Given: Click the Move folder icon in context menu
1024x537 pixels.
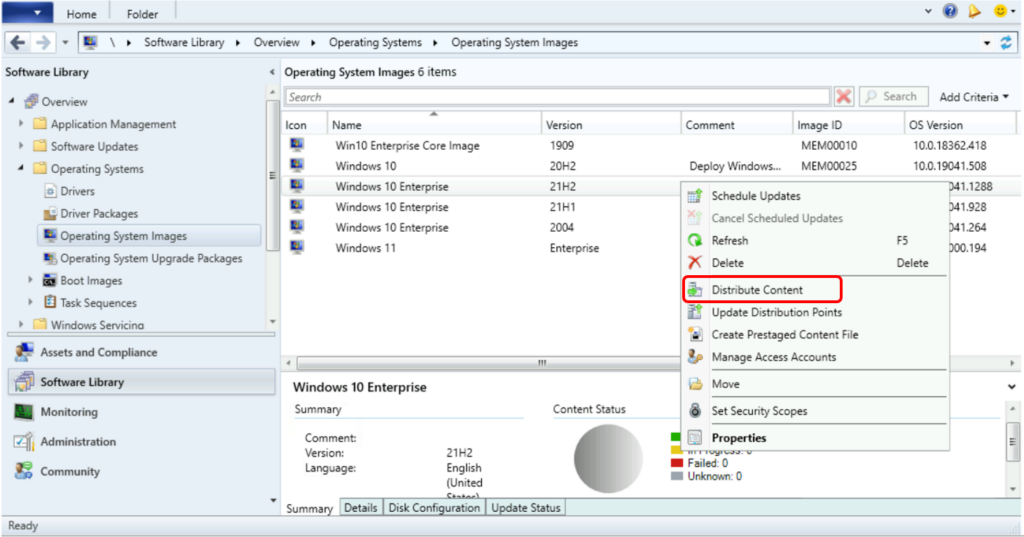Looking at the screenshot, I should [695, 384].
